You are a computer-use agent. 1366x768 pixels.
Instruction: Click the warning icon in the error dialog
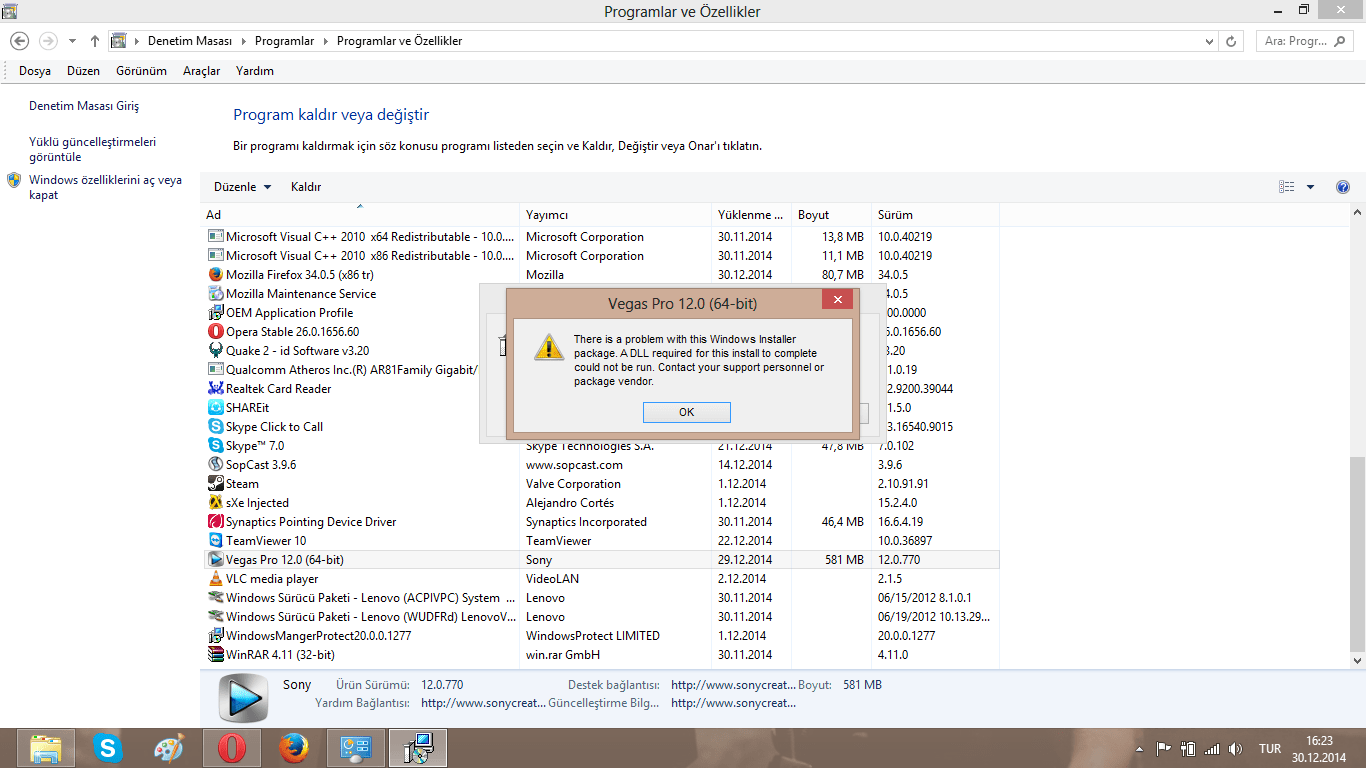(548, 347)
